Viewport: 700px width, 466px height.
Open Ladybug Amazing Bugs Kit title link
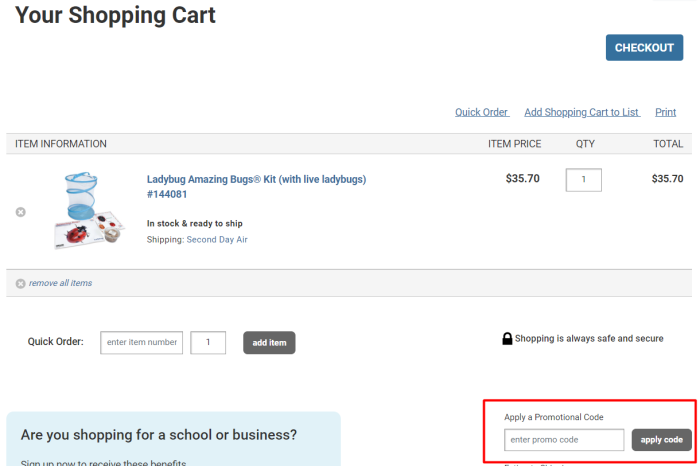coord(256,187)
